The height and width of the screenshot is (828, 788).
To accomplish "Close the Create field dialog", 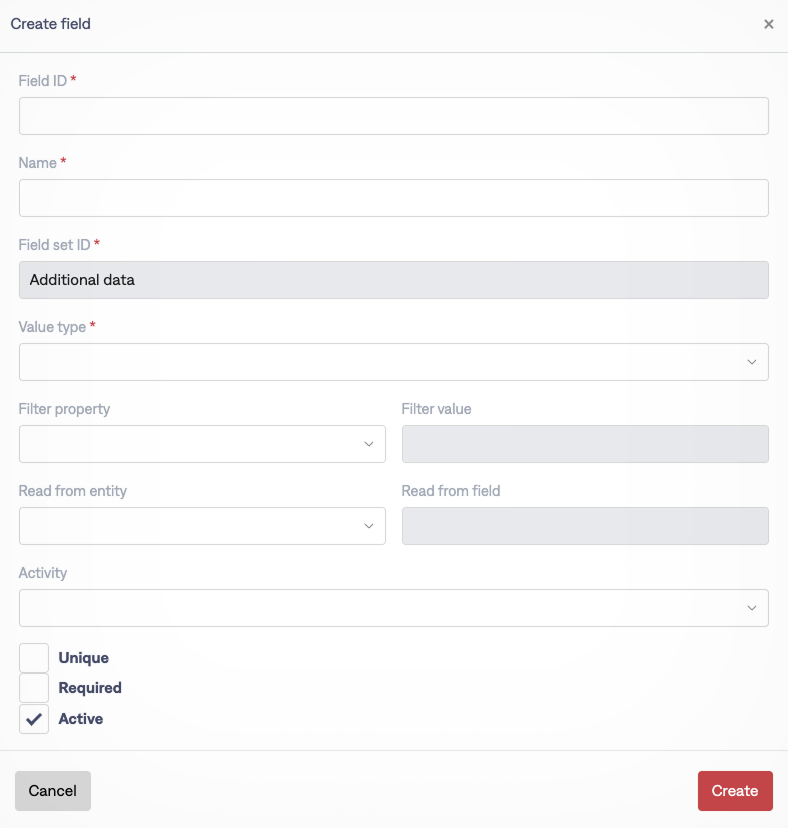I will (768, 24).
